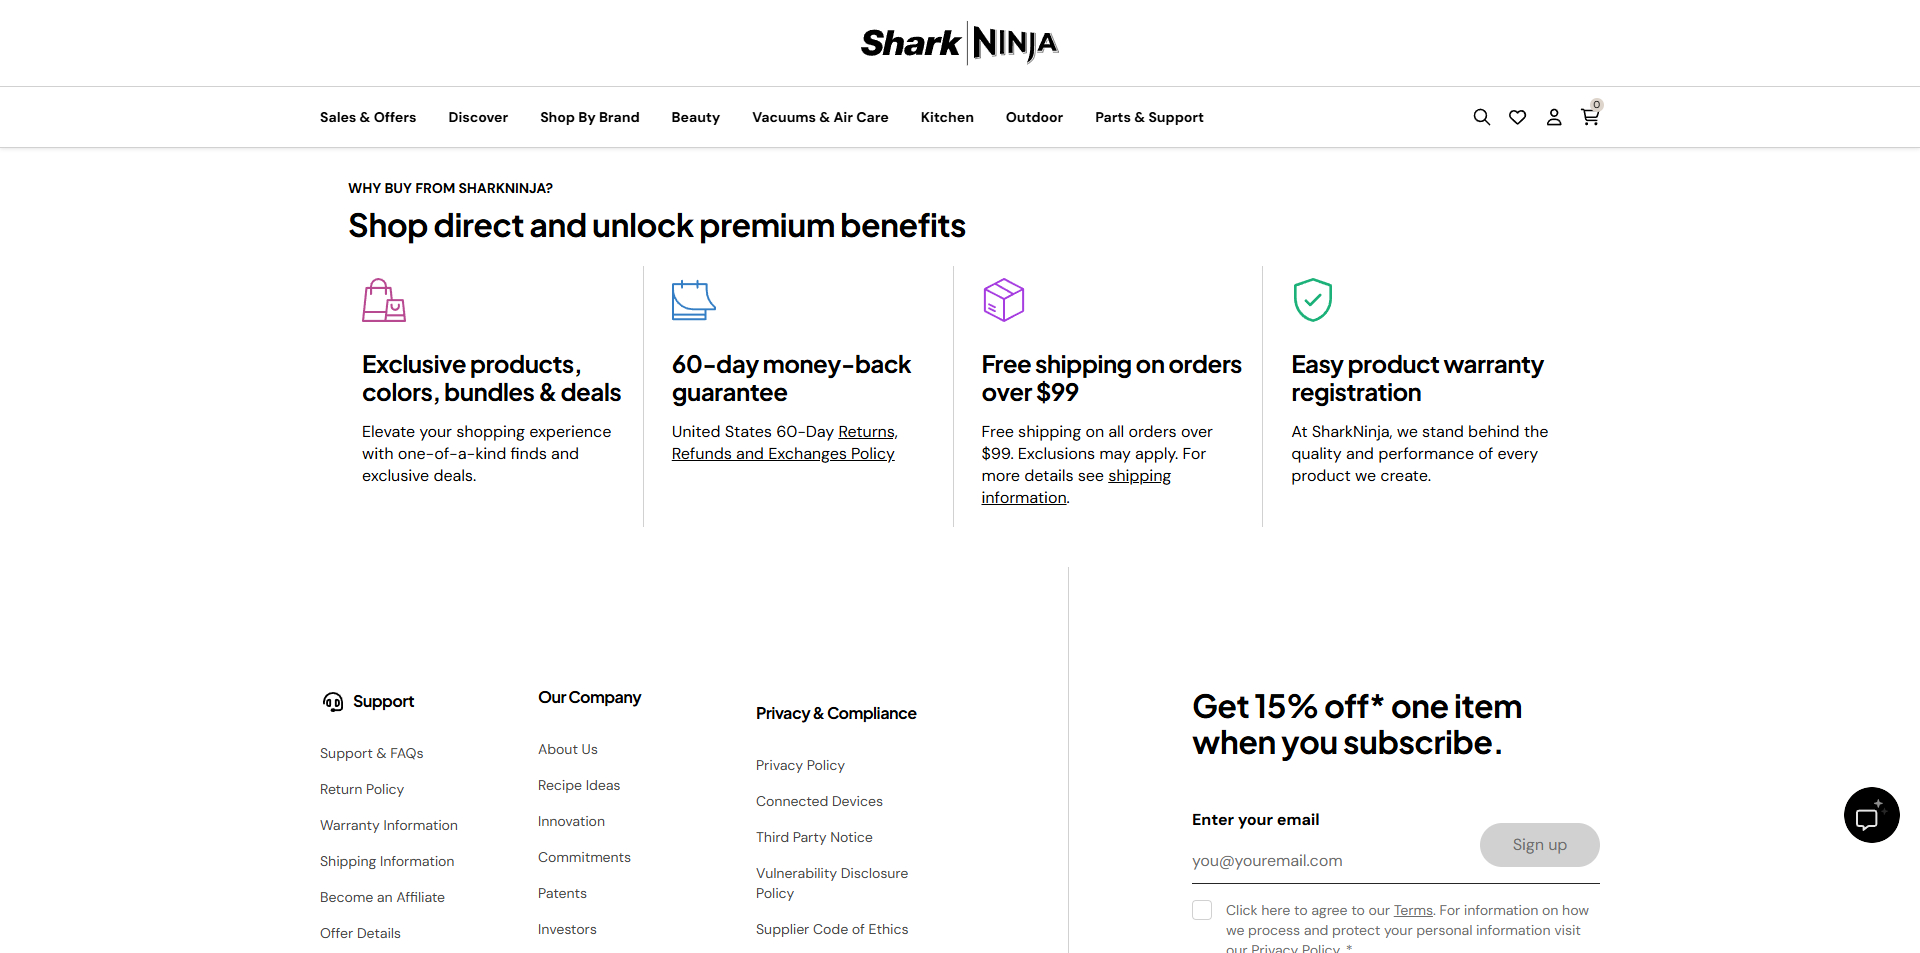
Task: Click the Sign up button
Action: [1540, 845]
